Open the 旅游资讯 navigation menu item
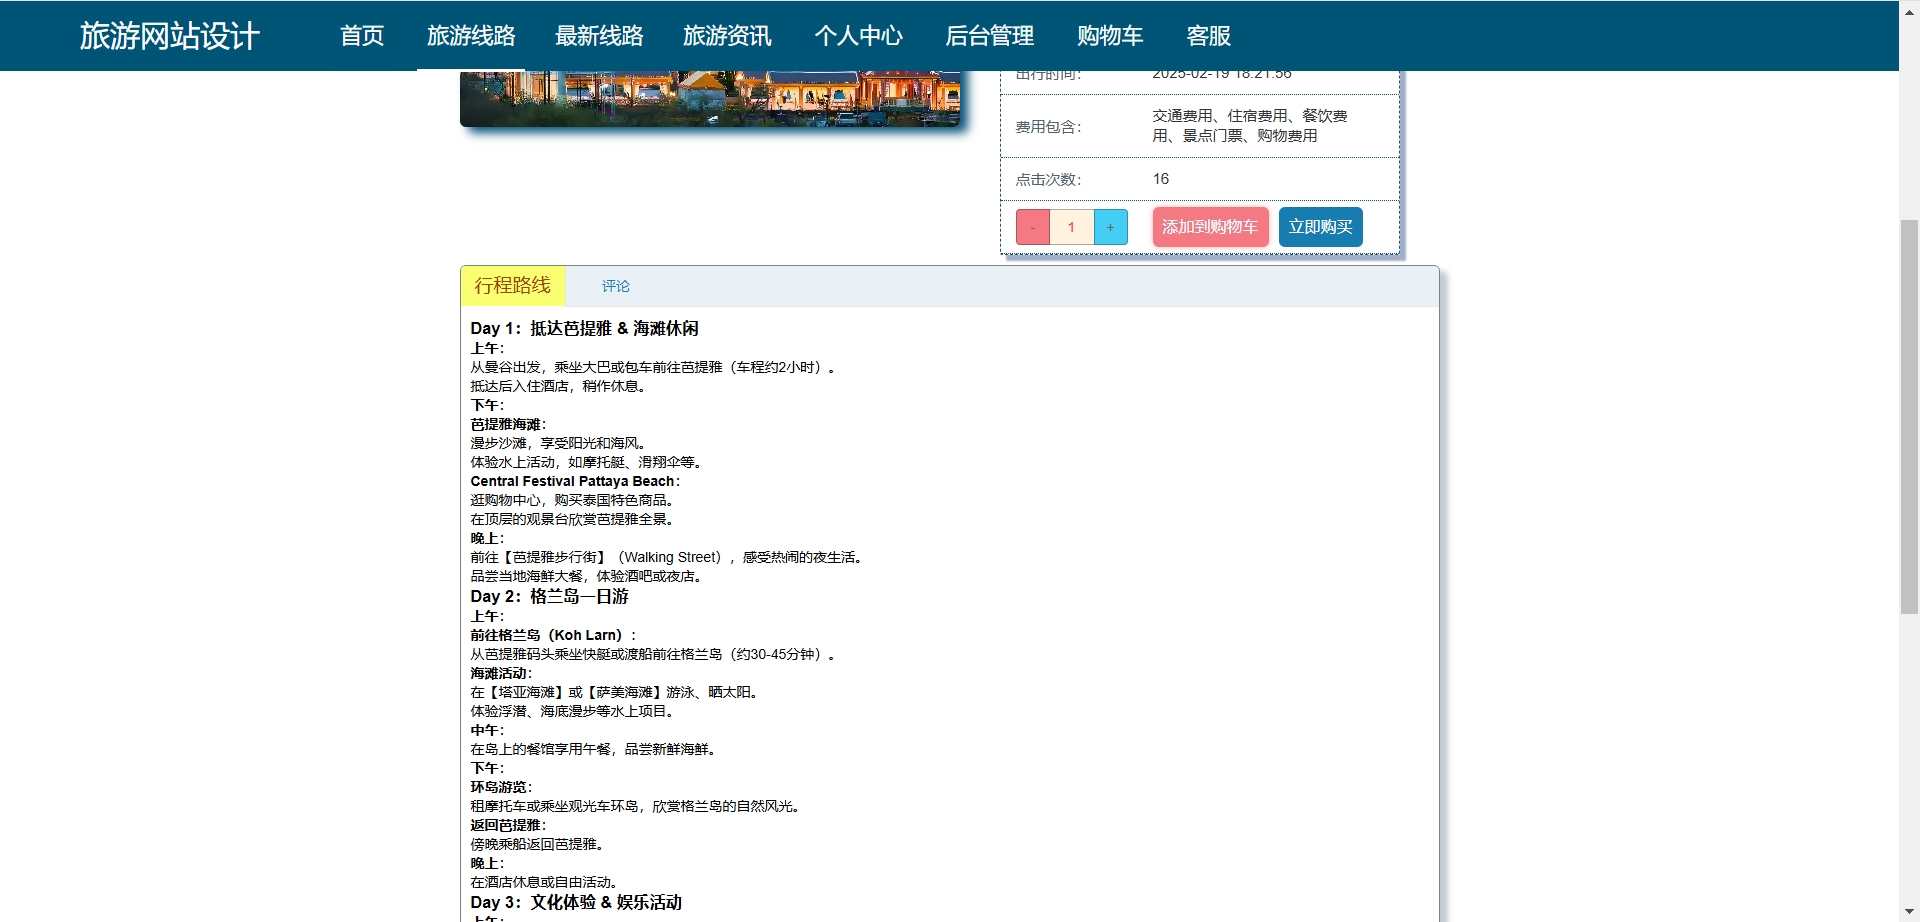 (727, 36)
